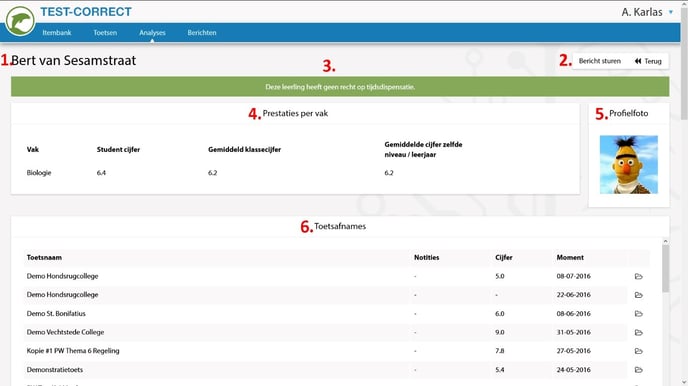The width and height of the screenshot is (688, 386).
Task: Click the TEST-CORRECT title text
Action: tap(86, 12)
